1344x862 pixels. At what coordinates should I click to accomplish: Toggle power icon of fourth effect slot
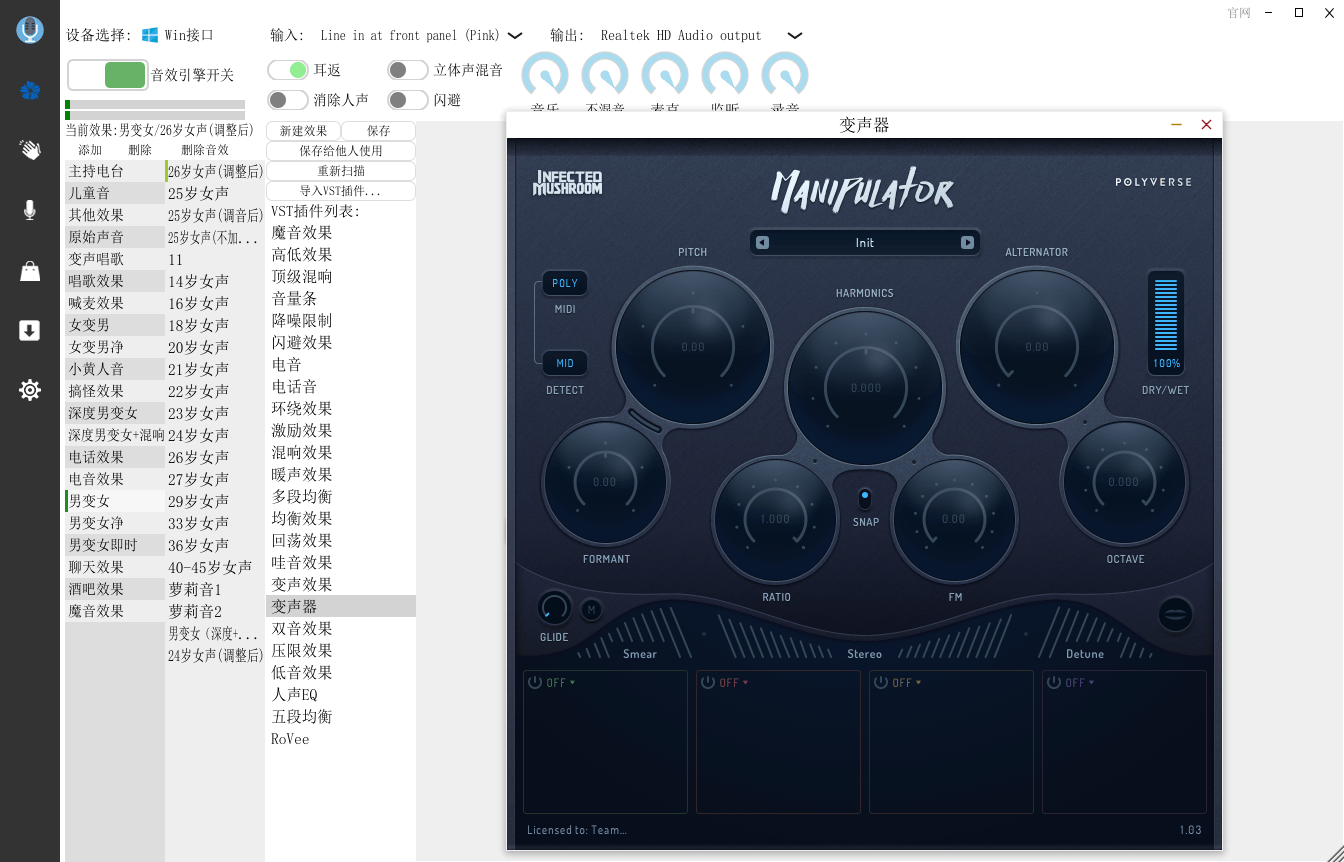1054,682
